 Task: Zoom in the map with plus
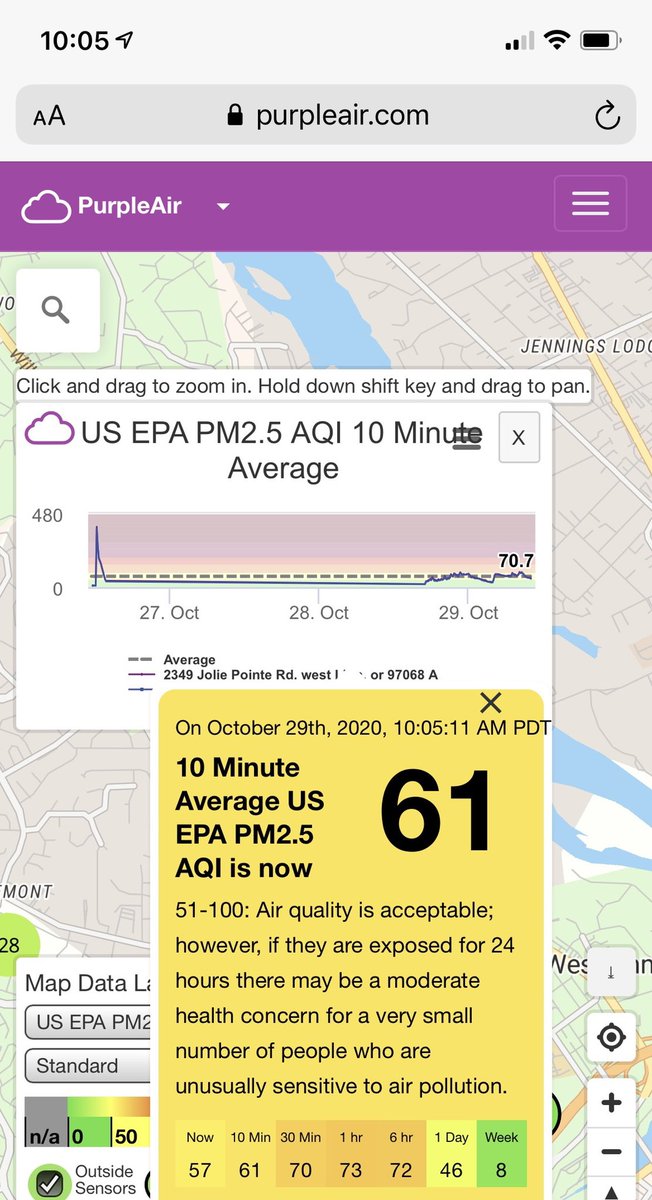click(610, 1103)
